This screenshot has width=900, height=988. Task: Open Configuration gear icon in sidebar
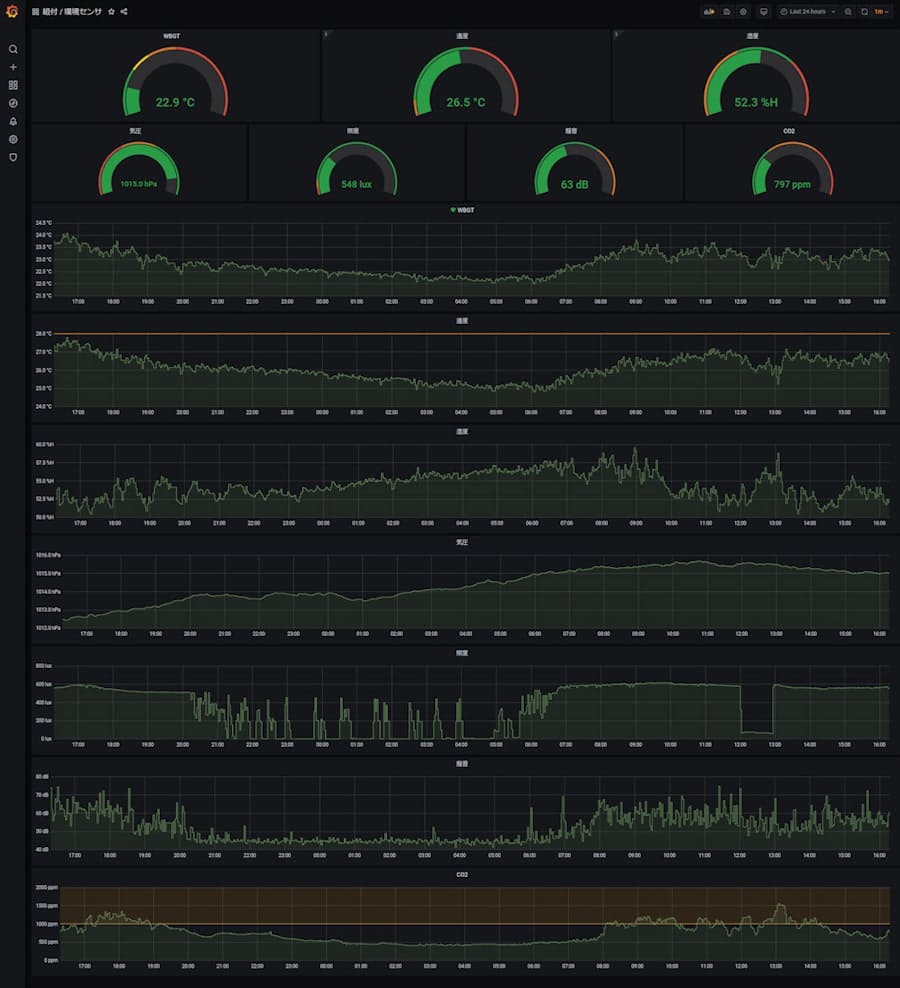[x=13, y=139]
